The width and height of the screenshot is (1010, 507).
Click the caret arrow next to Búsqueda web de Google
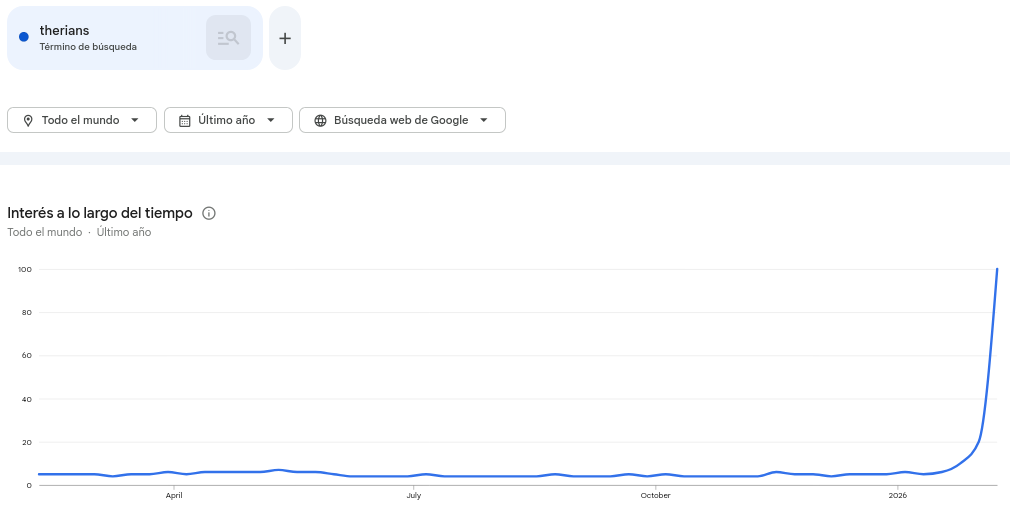pyautogui.click(x=484, y=120)
